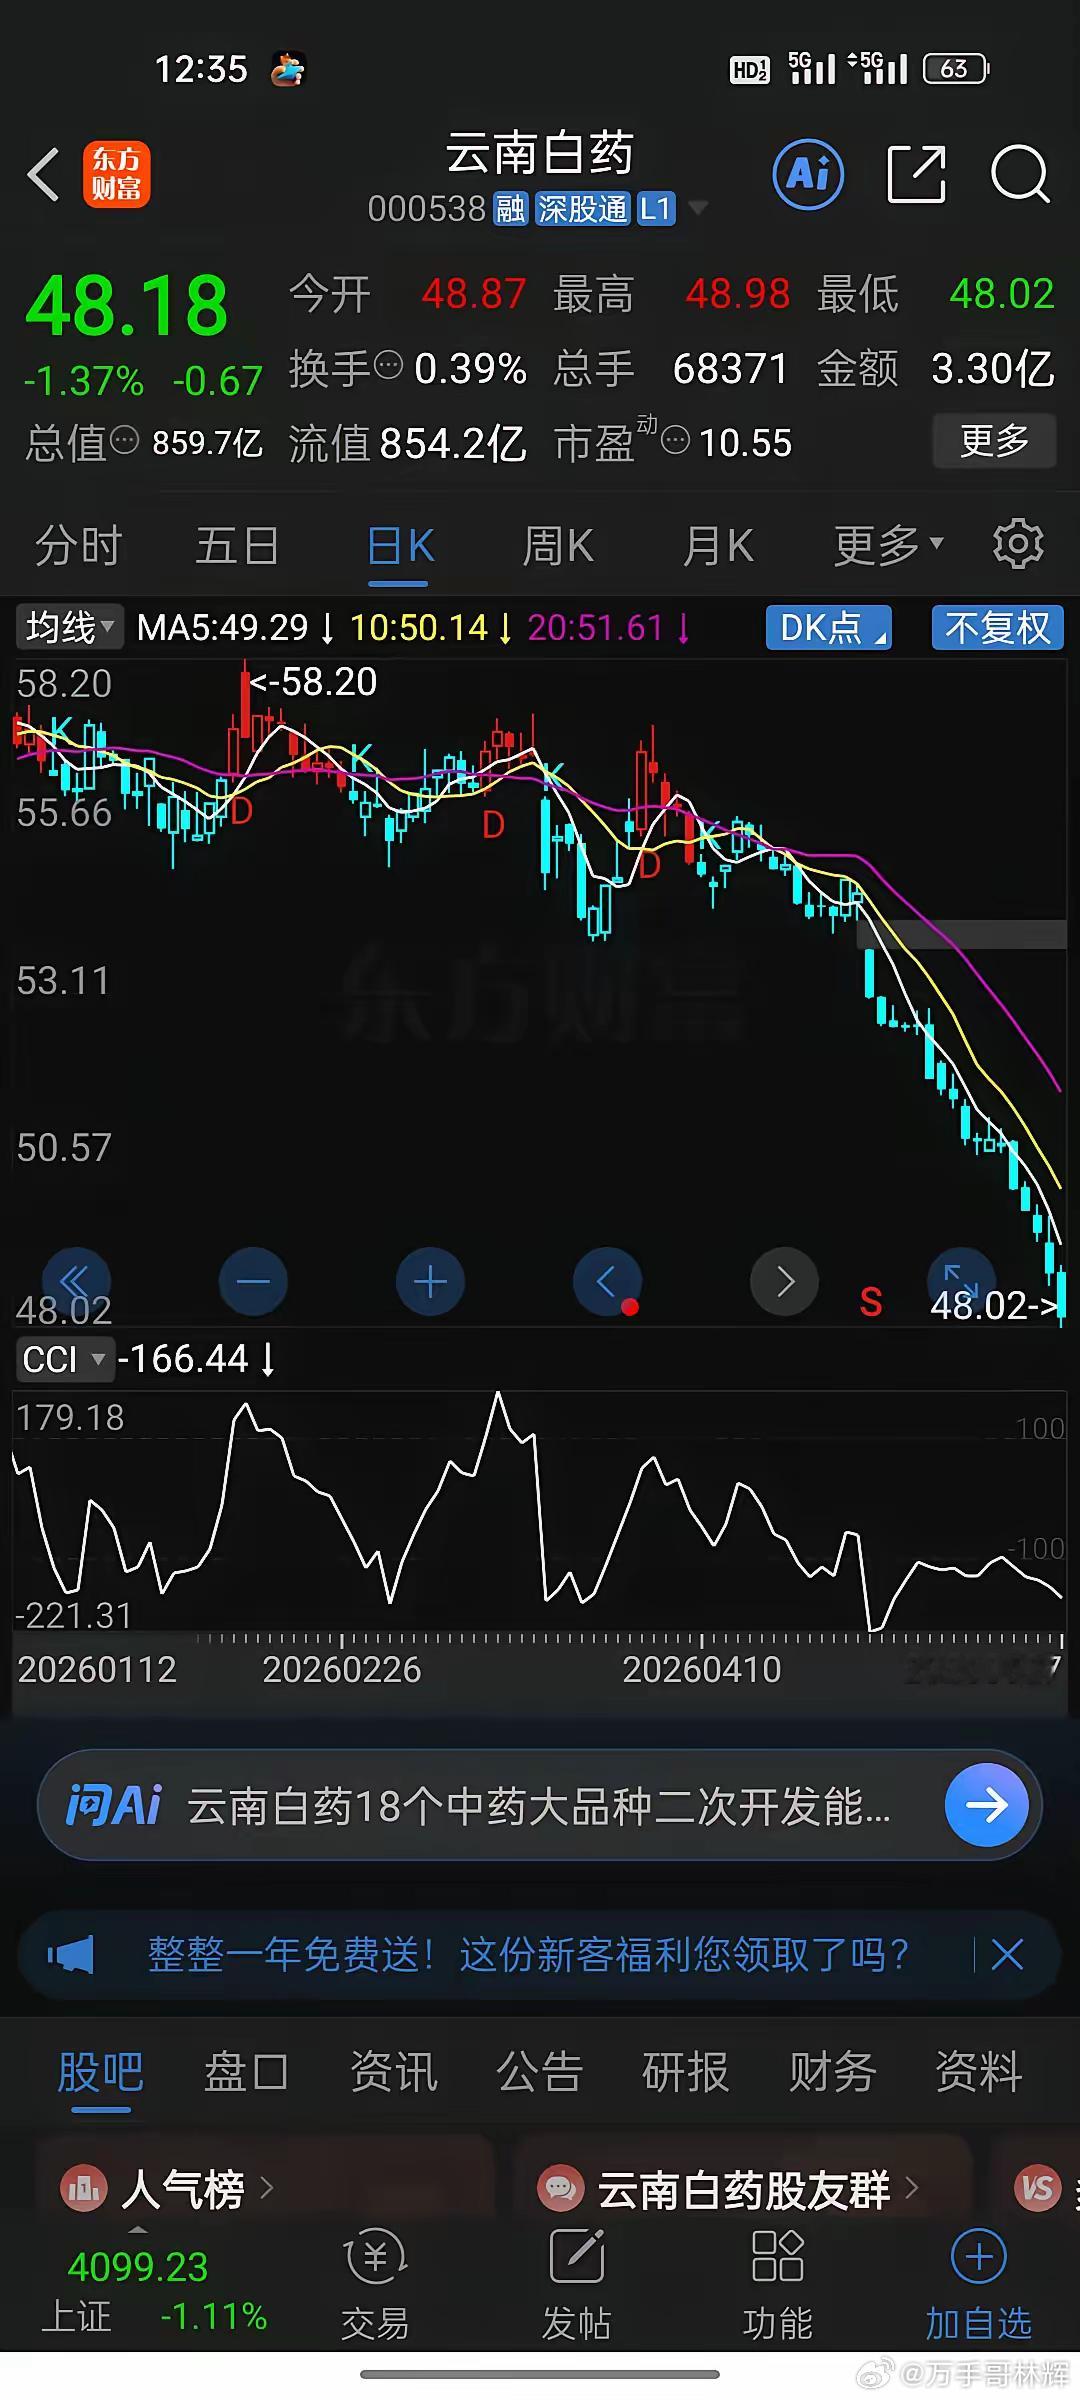Open chart settings gear icon
Viewport: 1080px width, 2400px height.
[x=1018, y=544]
